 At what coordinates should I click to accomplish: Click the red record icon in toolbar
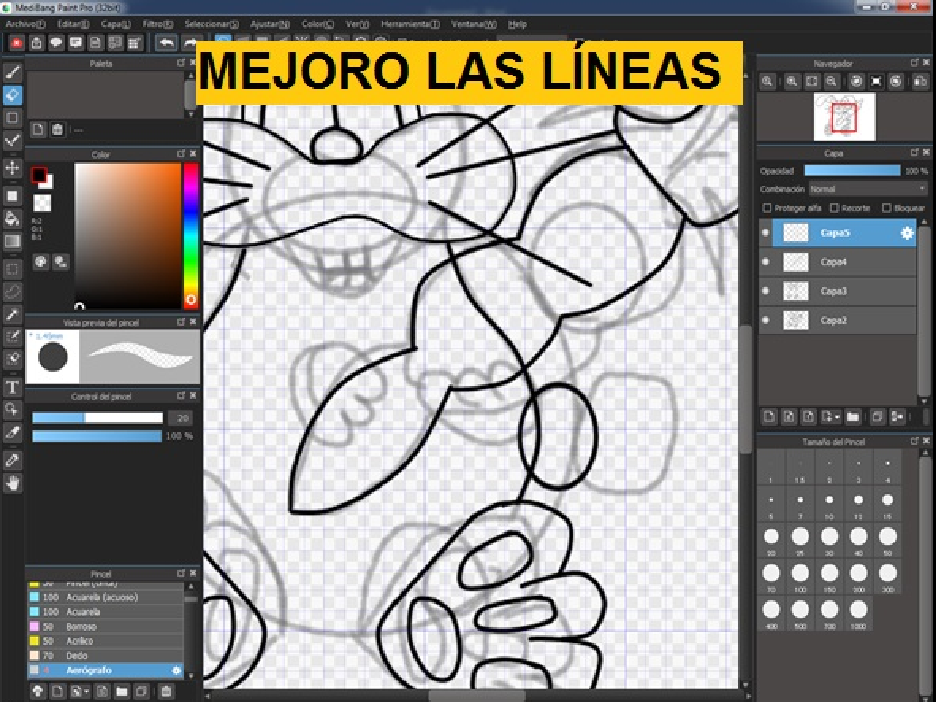[17, 43]
